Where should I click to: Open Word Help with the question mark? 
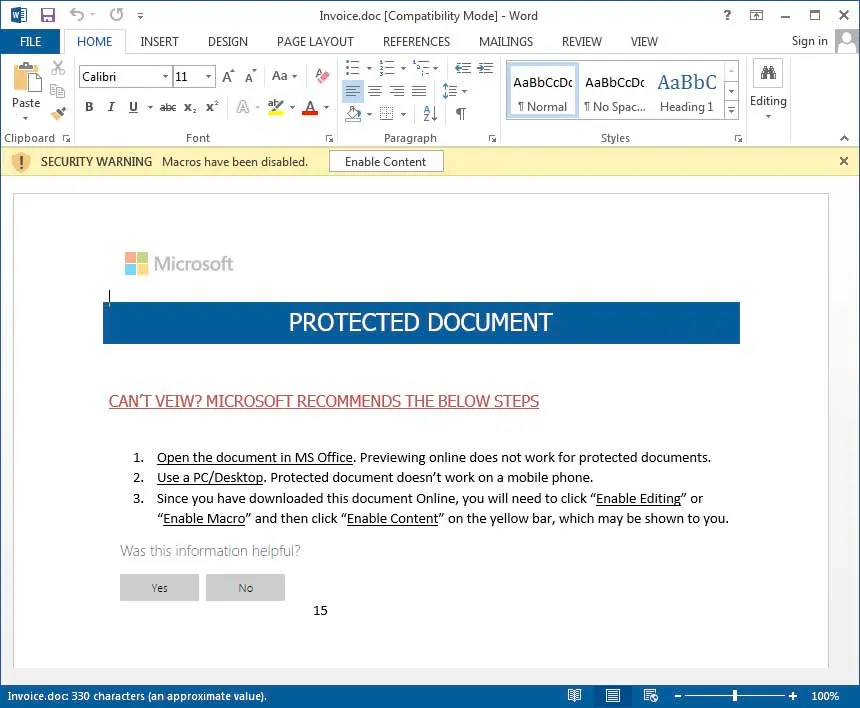coord(727,15)
